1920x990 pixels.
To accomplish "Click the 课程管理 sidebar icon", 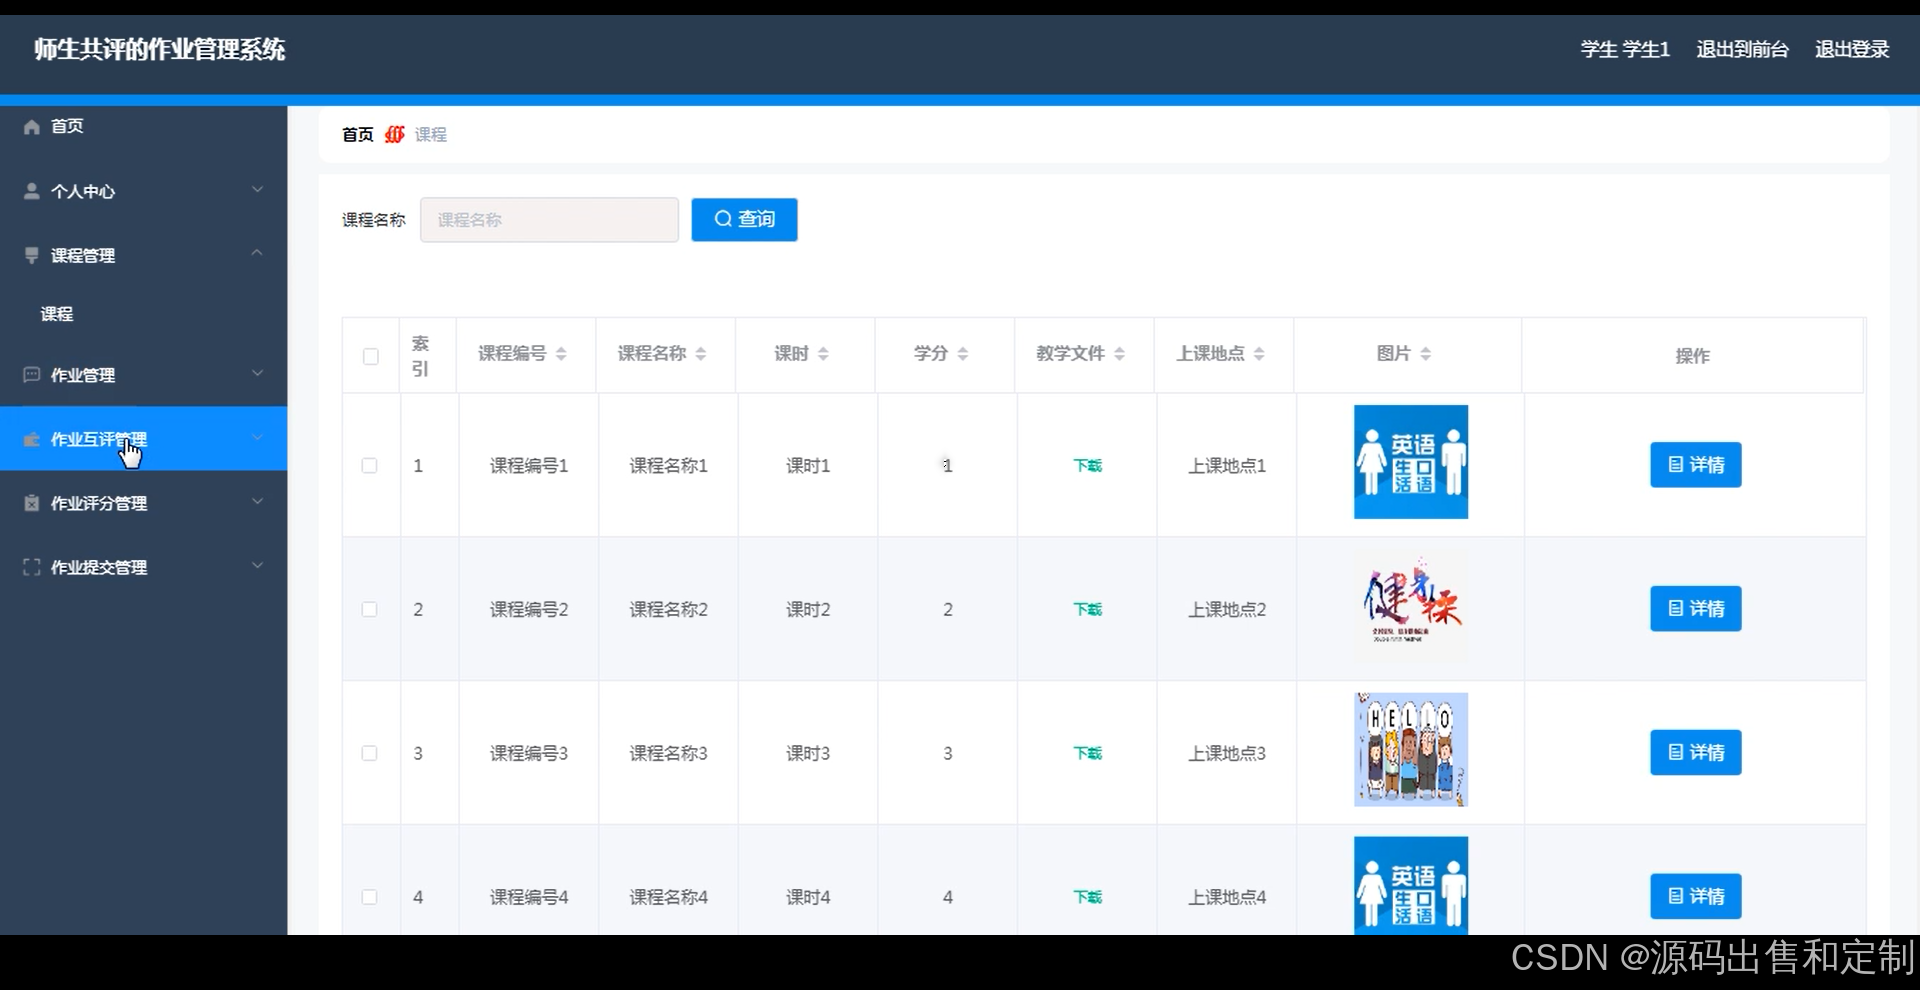I will (x=32, y=255).
